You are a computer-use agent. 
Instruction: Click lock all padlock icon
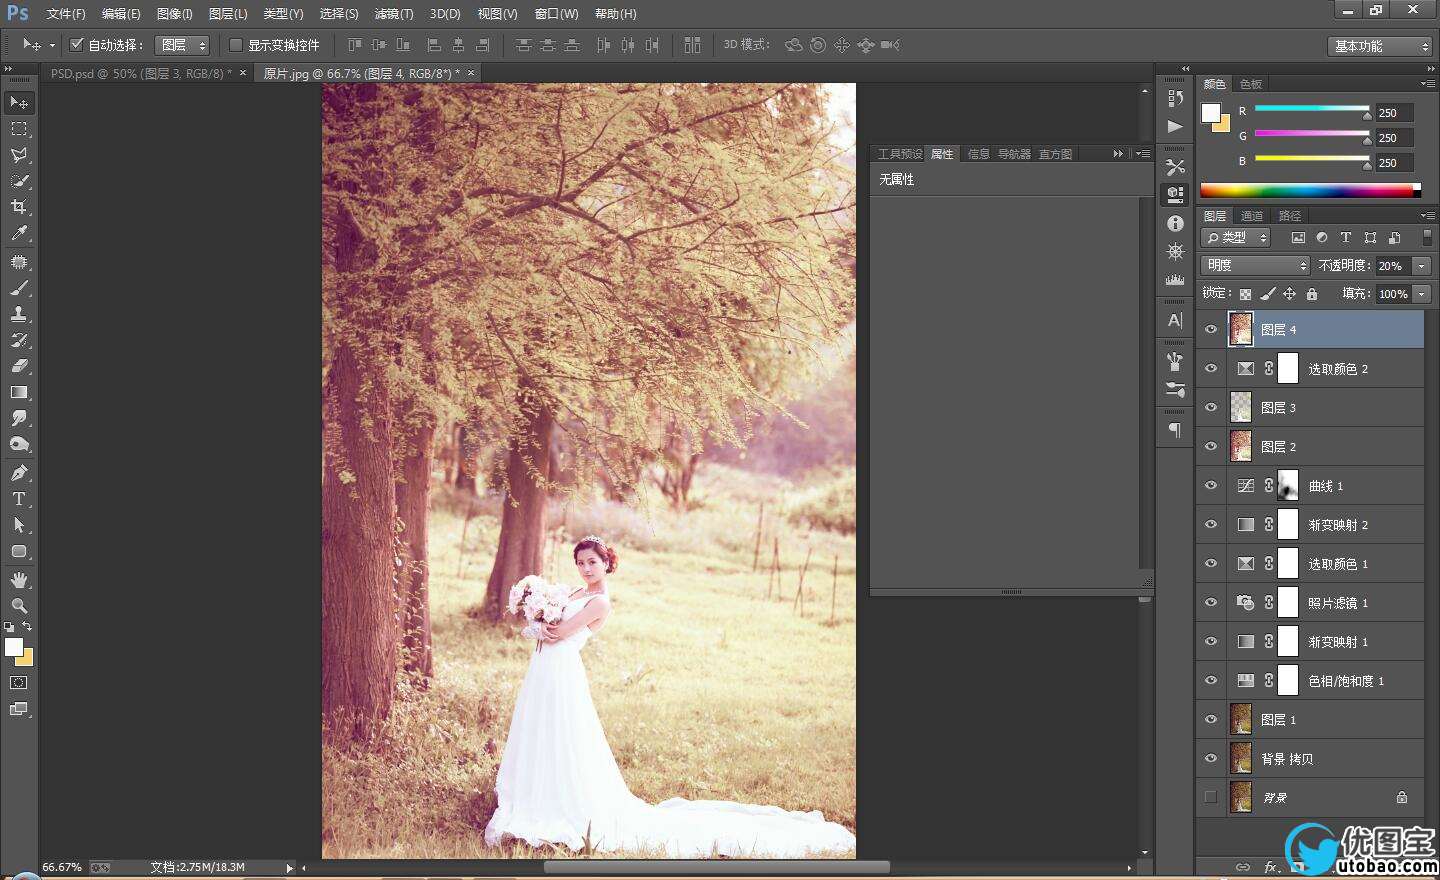(1312, 294)
